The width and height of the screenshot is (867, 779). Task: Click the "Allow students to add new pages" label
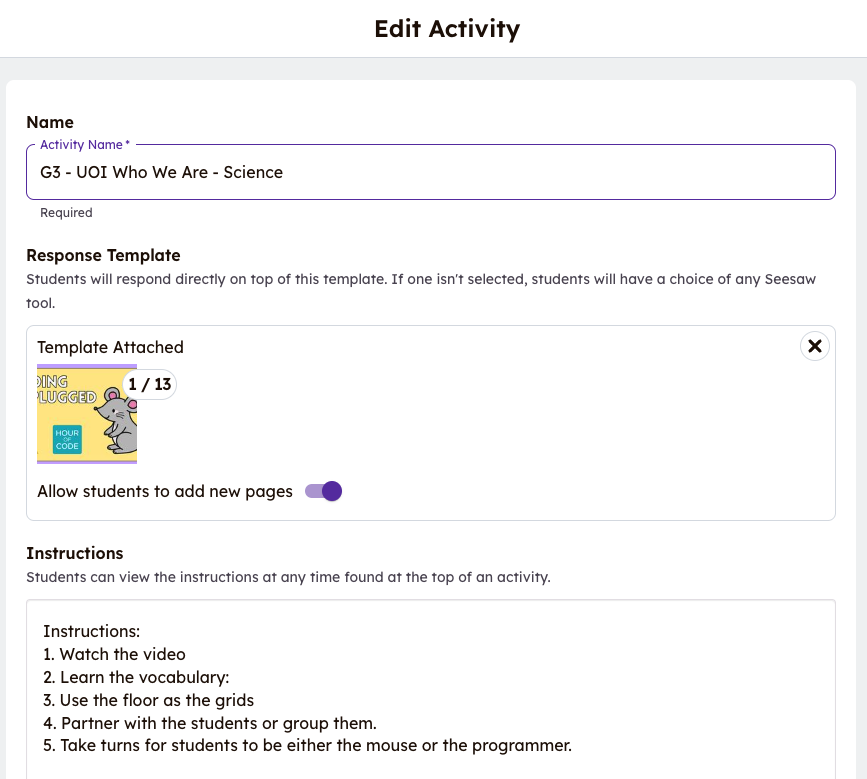click(165, 491)
